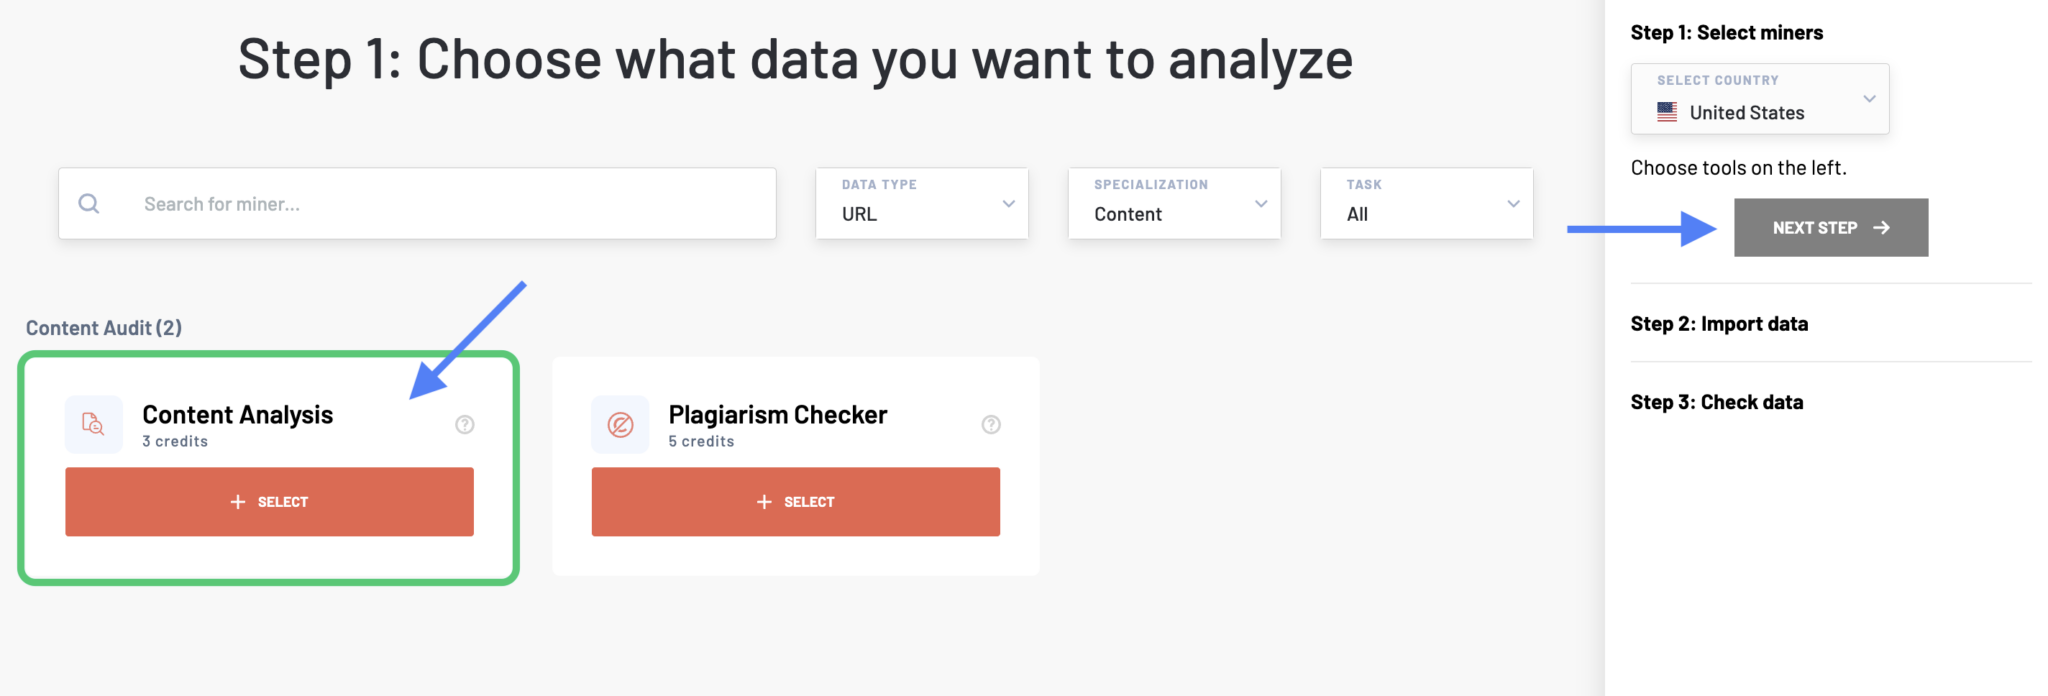Click the Content Audit section heading
Viewport: 2048px width, 696px height.
(x=103, y=327)
